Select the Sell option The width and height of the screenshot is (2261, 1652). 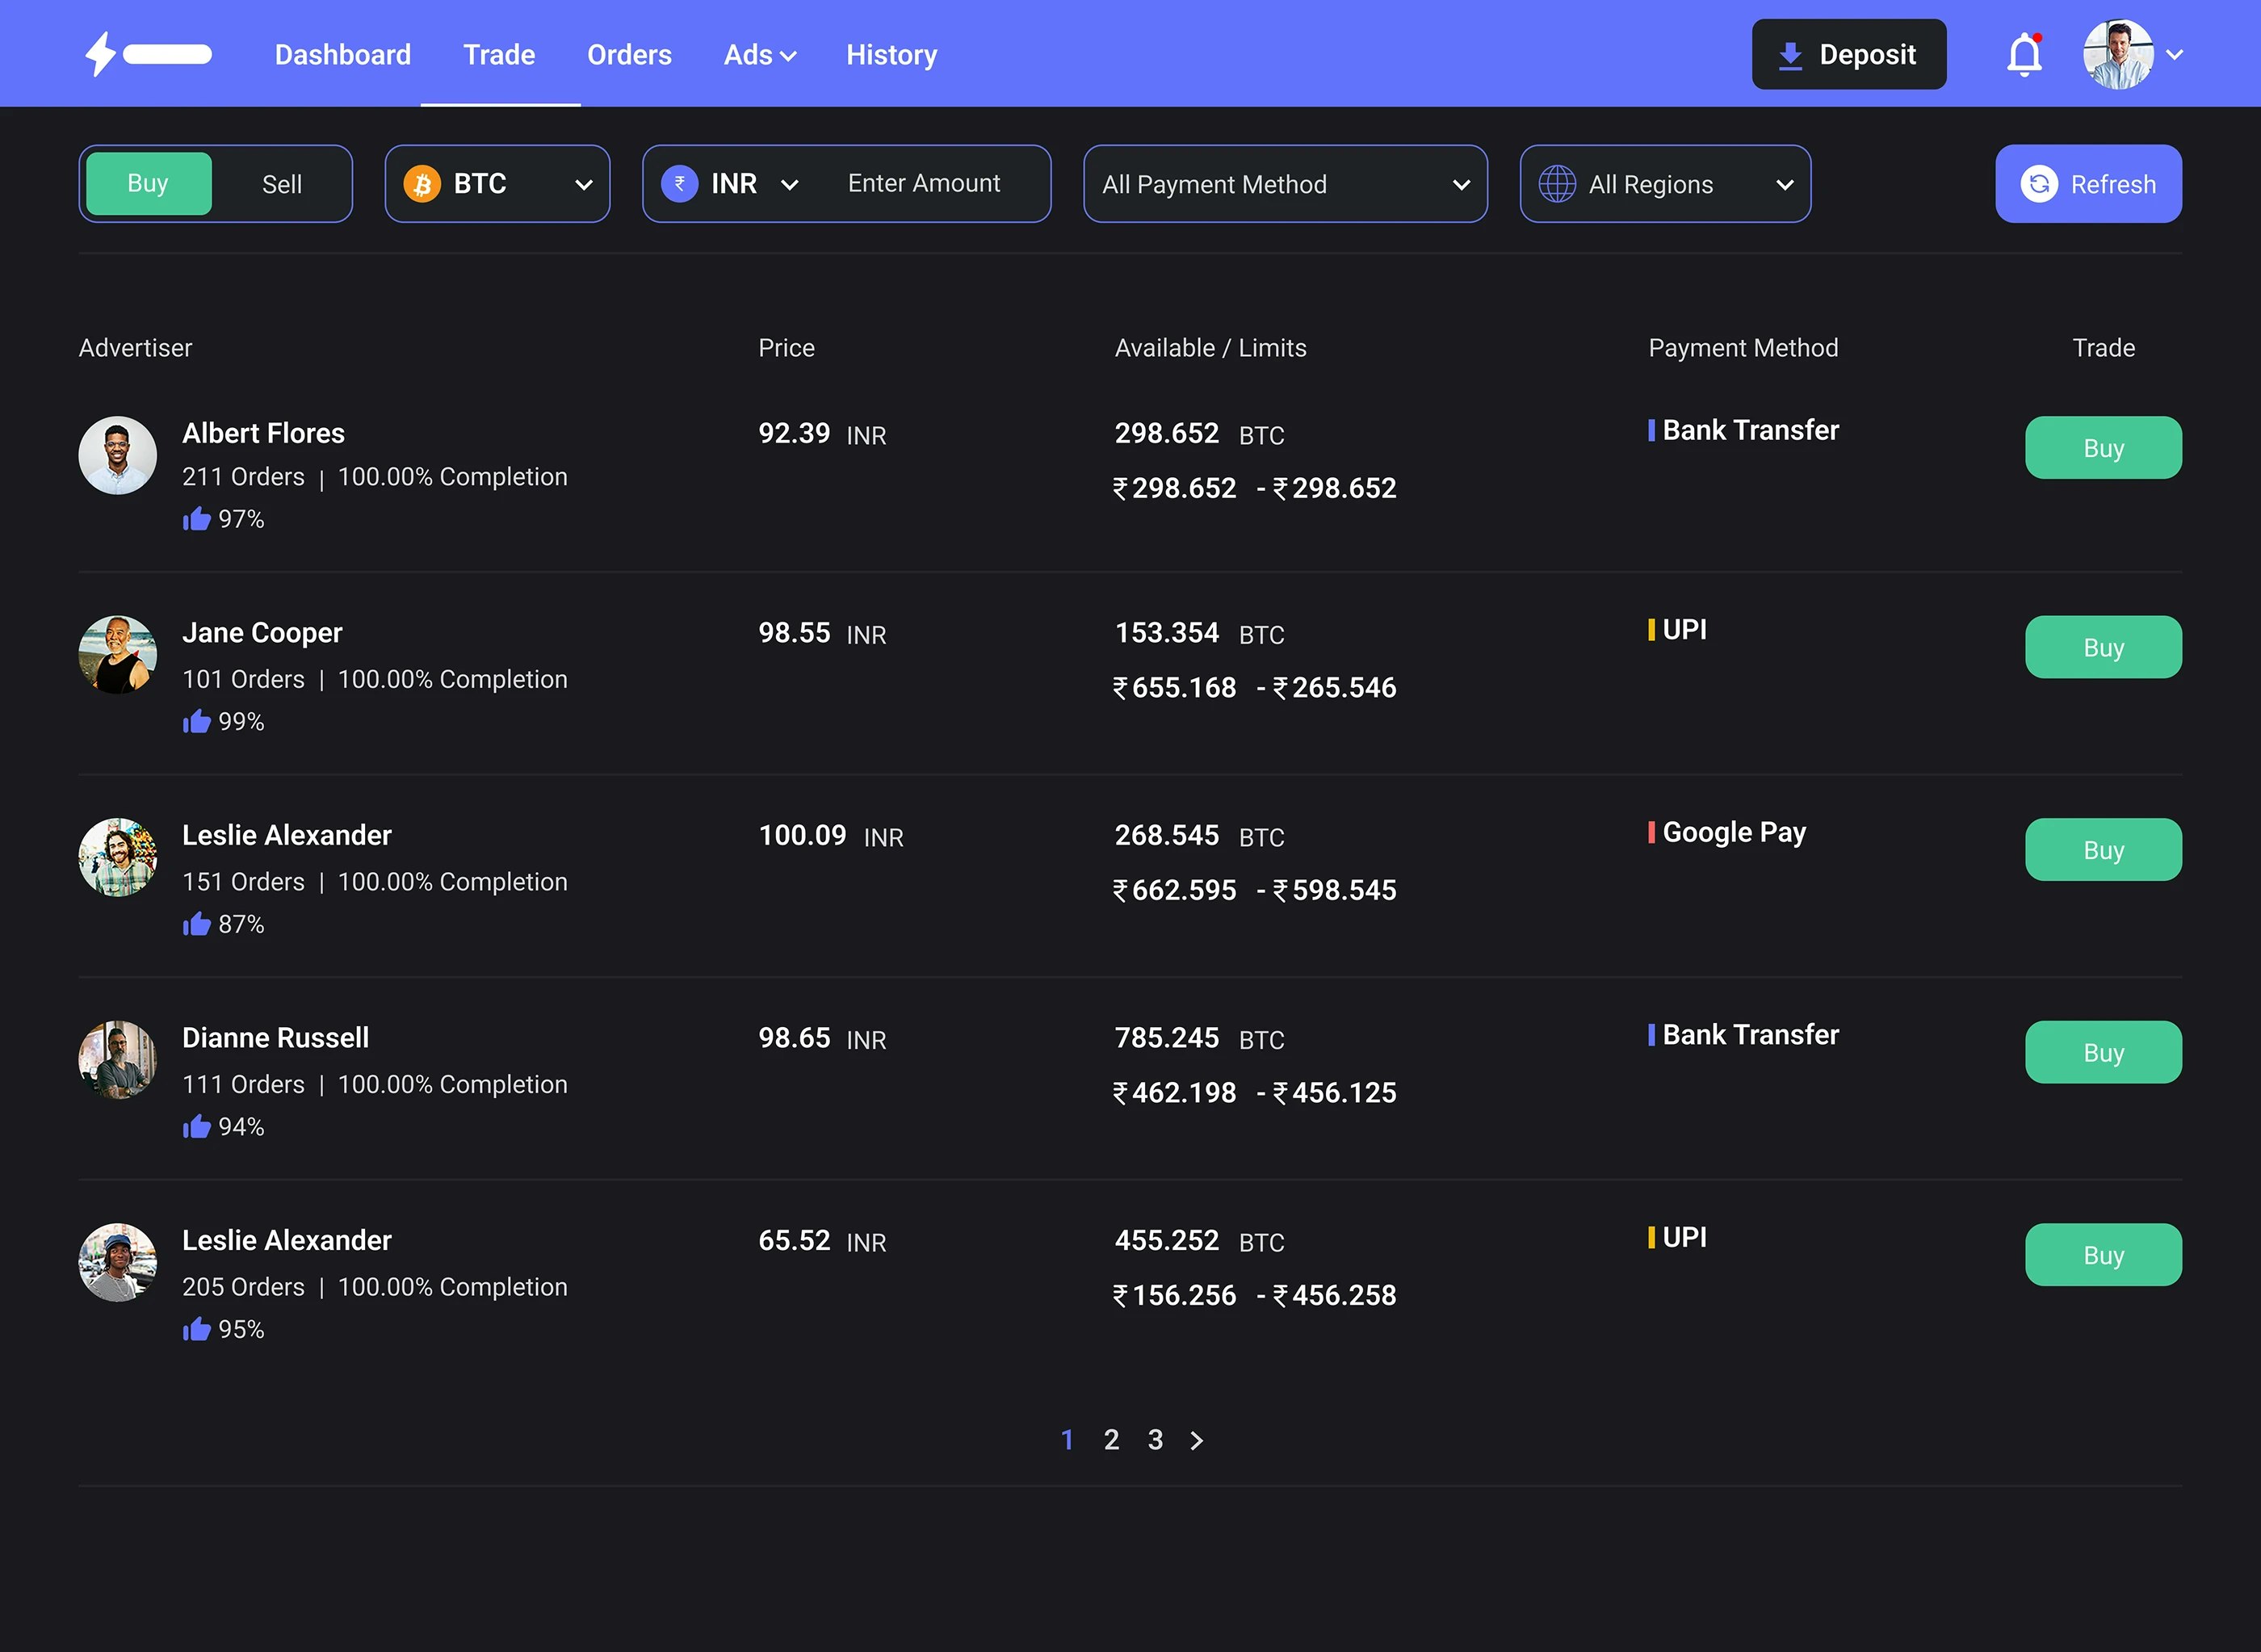(282, 184)
